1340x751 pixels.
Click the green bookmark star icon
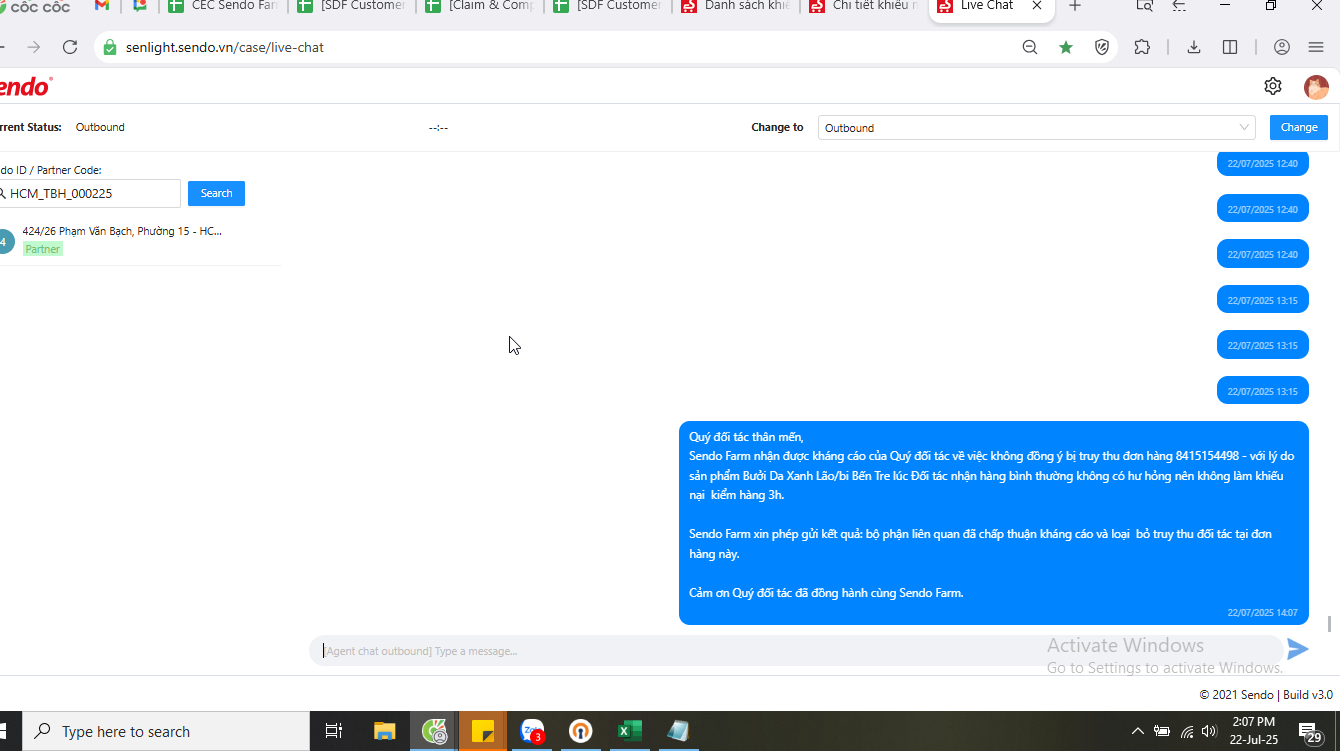pyautogui.click(x=1066, y=47)
